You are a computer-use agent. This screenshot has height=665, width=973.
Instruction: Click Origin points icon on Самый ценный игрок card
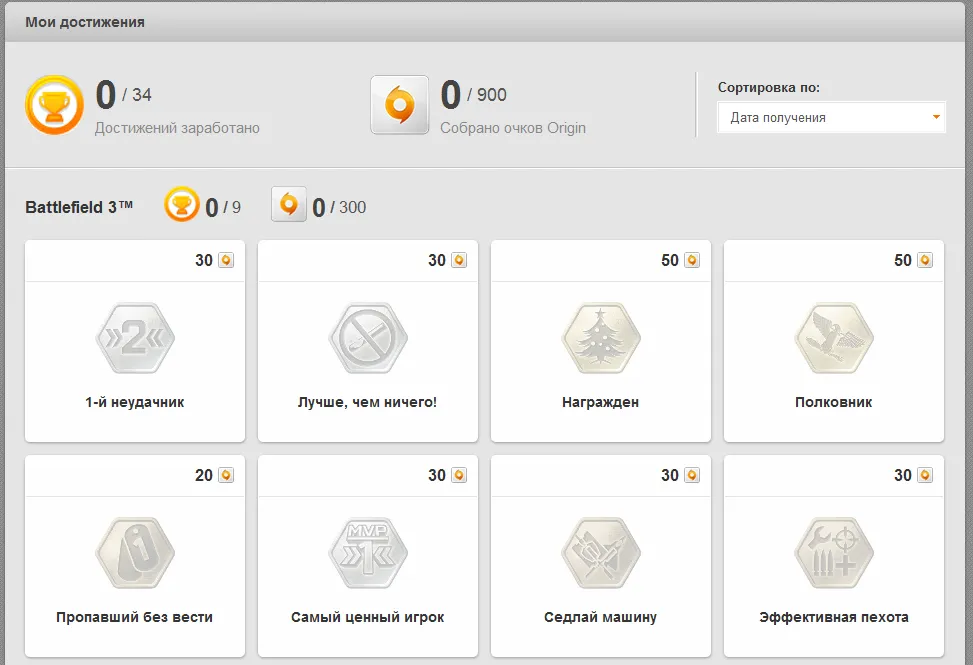point(459,475)
